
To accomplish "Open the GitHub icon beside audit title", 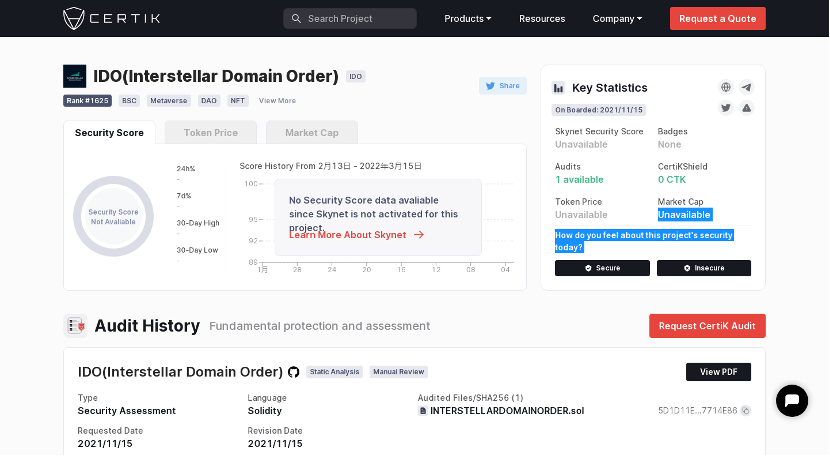I will point(294,372).
